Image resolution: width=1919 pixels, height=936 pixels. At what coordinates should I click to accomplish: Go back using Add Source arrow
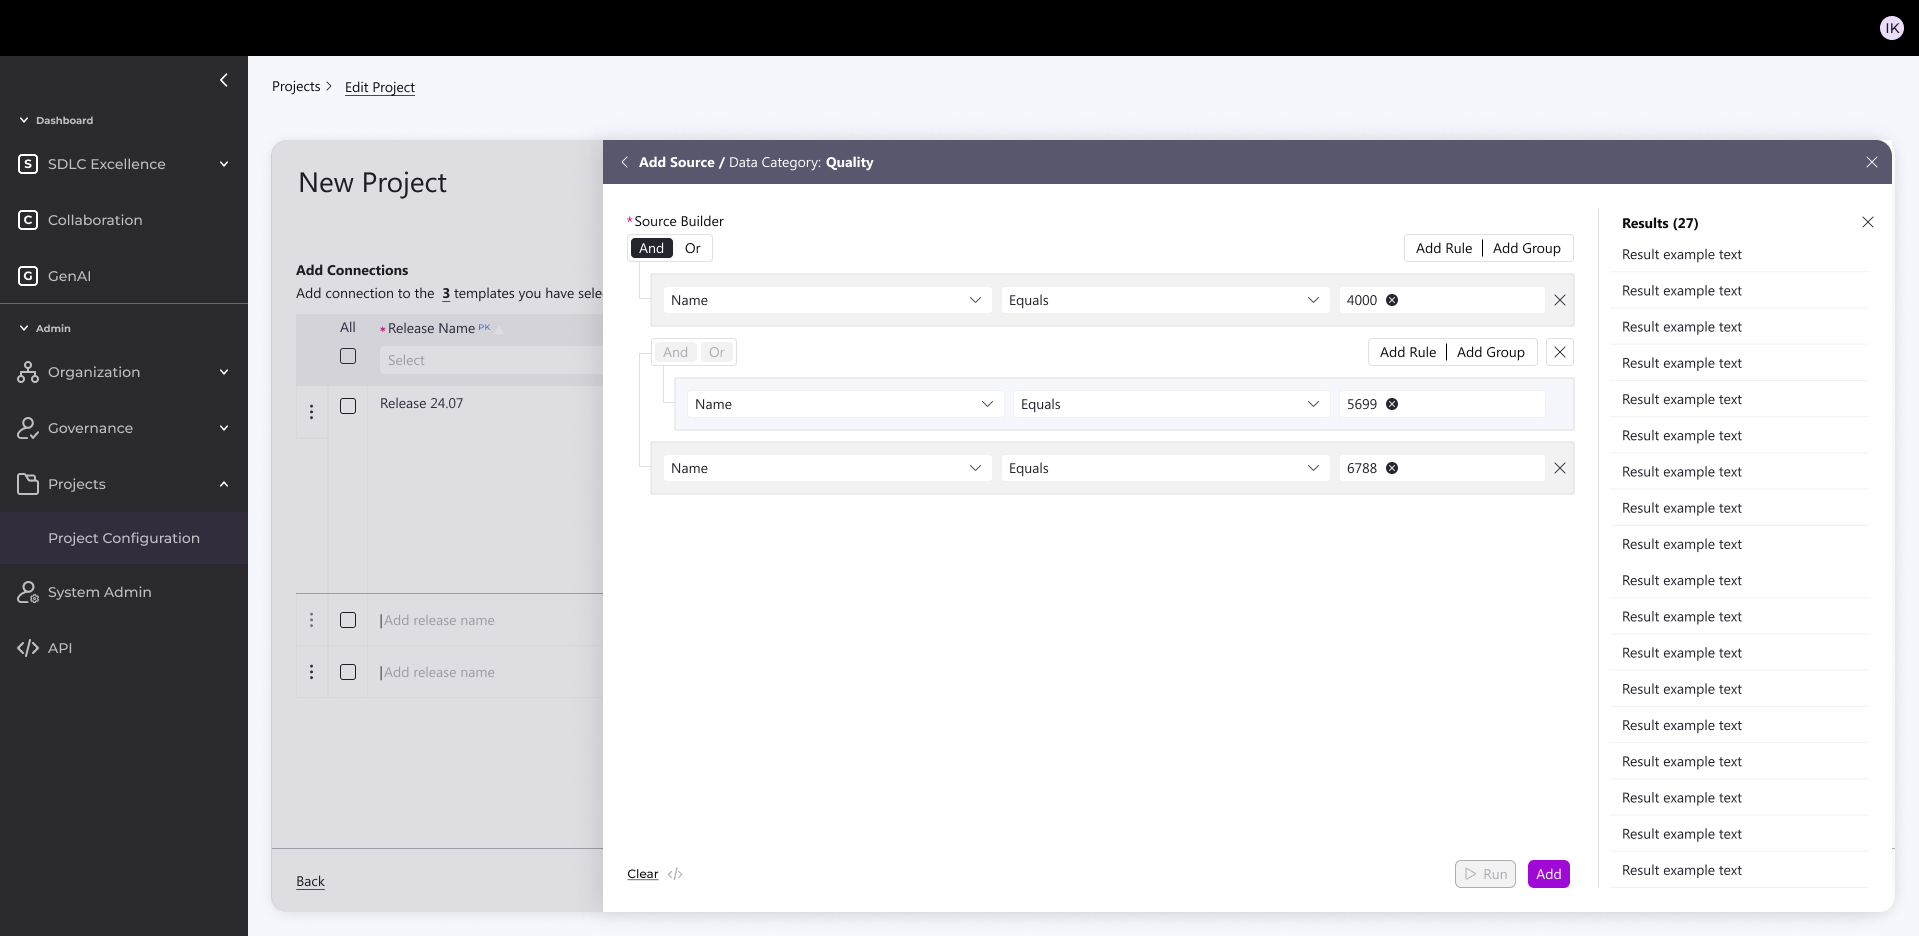[625, 162]
